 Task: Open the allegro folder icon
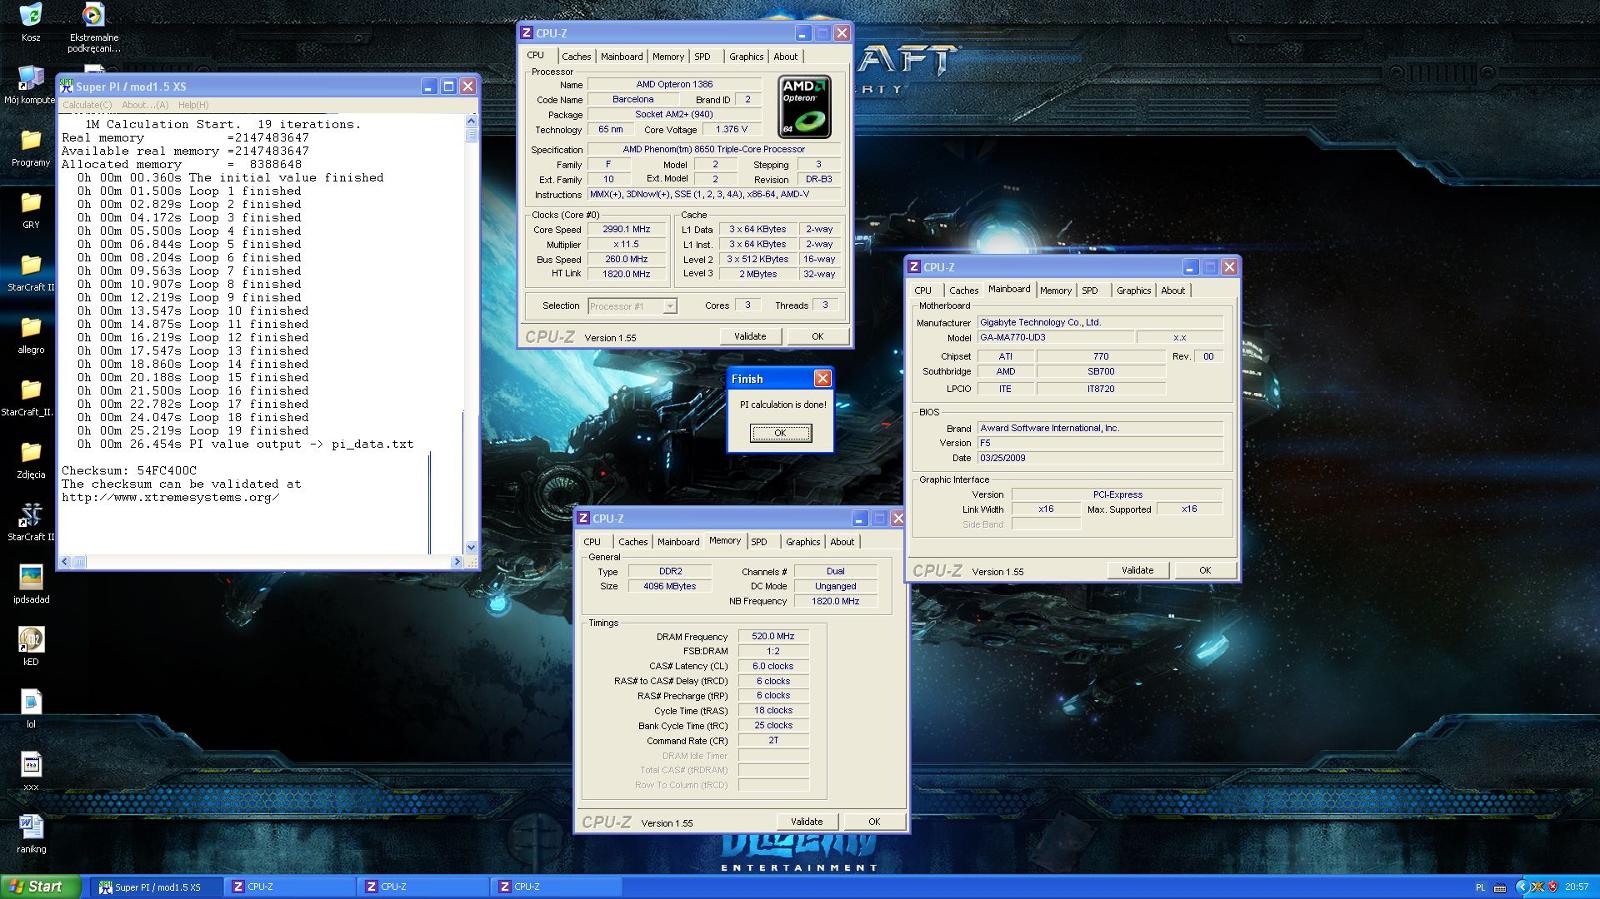(x=31, y=328)
